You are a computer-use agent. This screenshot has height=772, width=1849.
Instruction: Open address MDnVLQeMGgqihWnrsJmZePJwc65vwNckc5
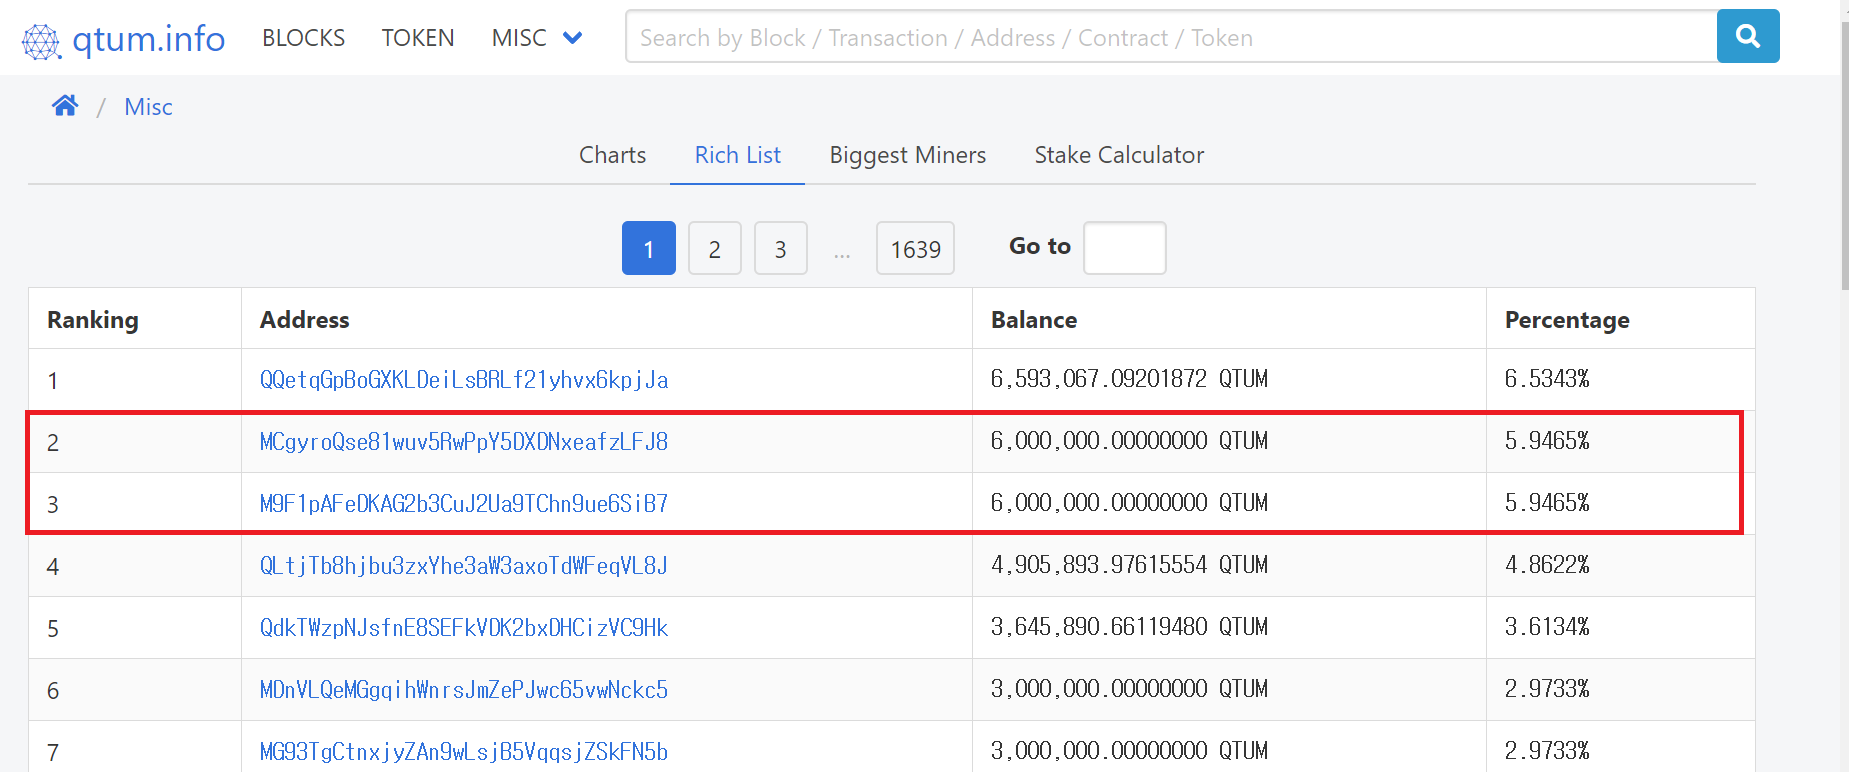pos(464,690)
